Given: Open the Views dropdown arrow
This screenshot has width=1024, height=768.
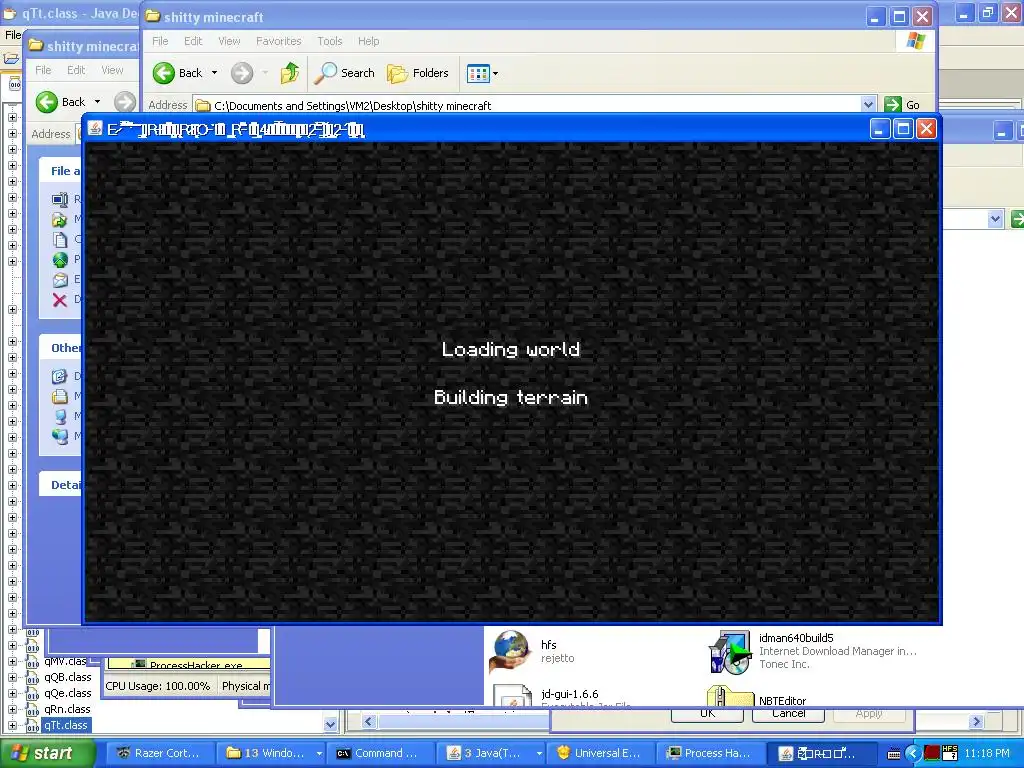Looking at the screenshot, I should click(x=495, y=74).
